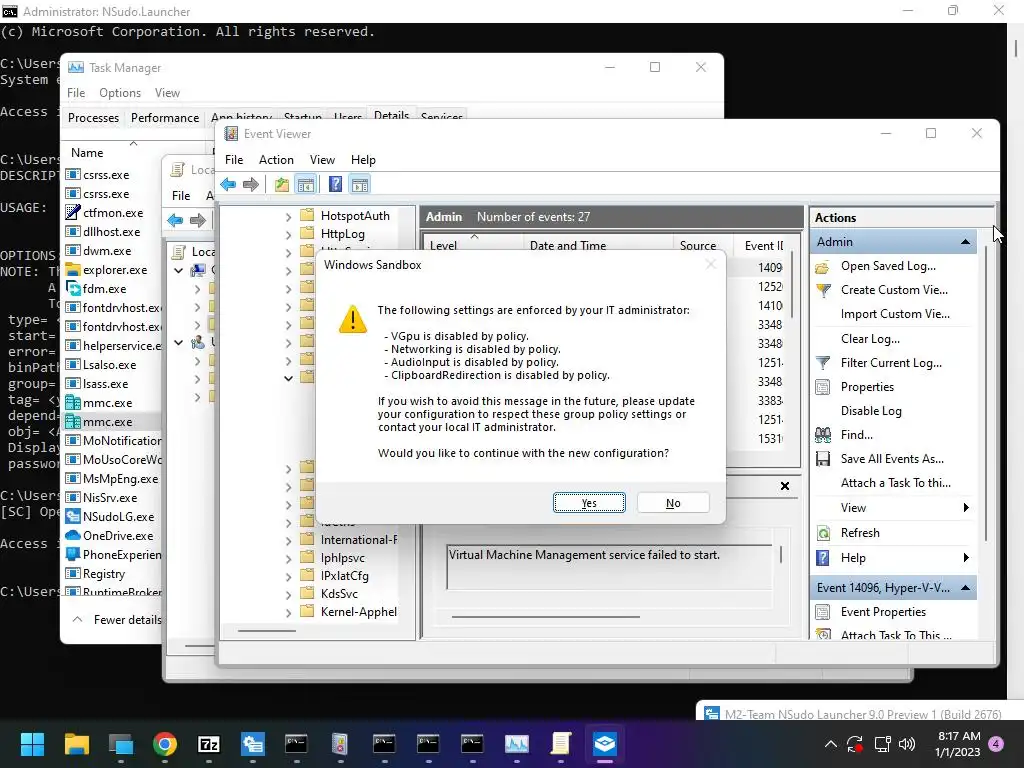Click Windows Sandbox taskbar icon
Screen dimensions: 1024x768
tap(605, 744)
